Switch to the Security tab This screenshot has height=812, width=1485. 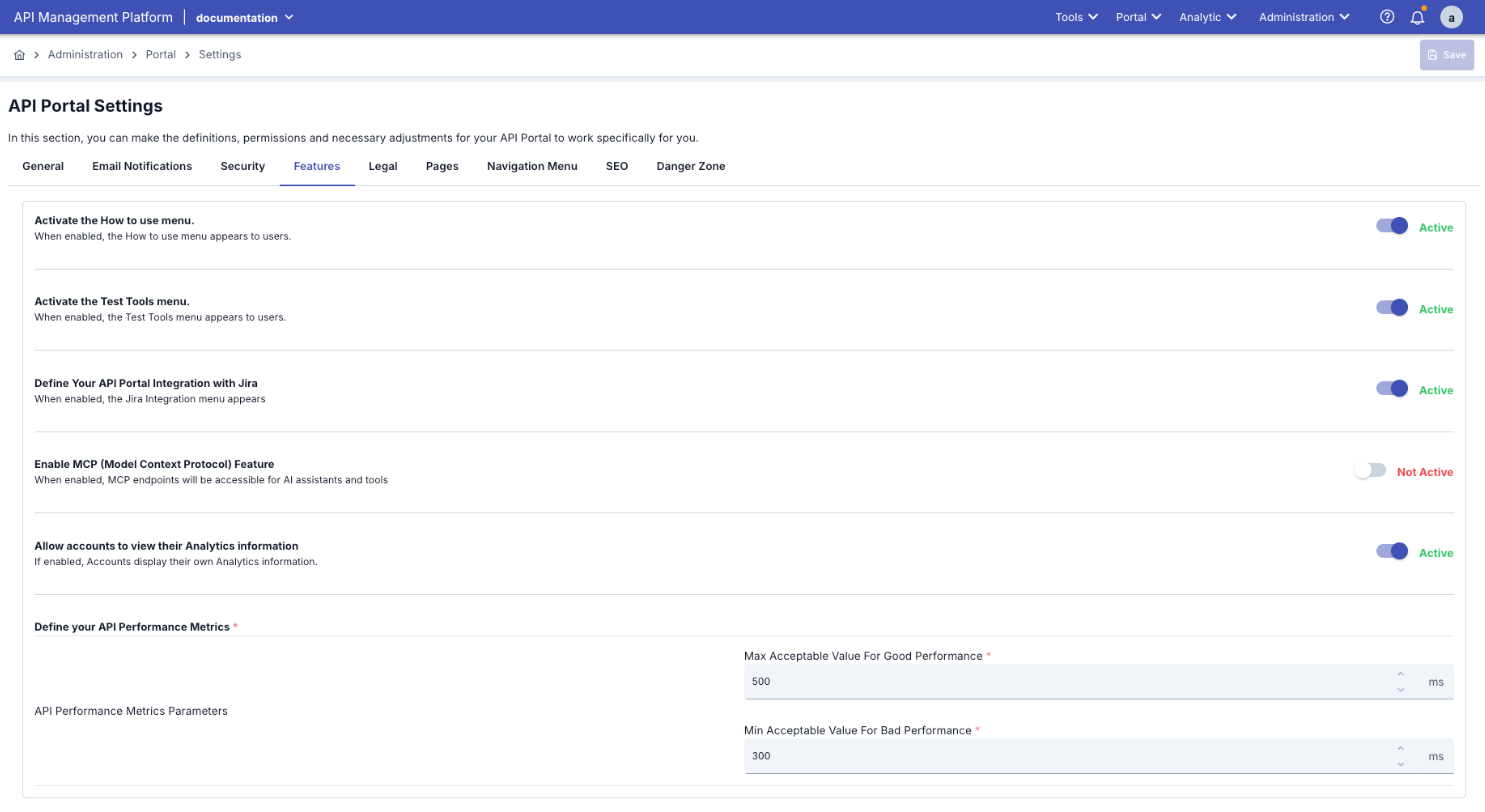(243, 167)
